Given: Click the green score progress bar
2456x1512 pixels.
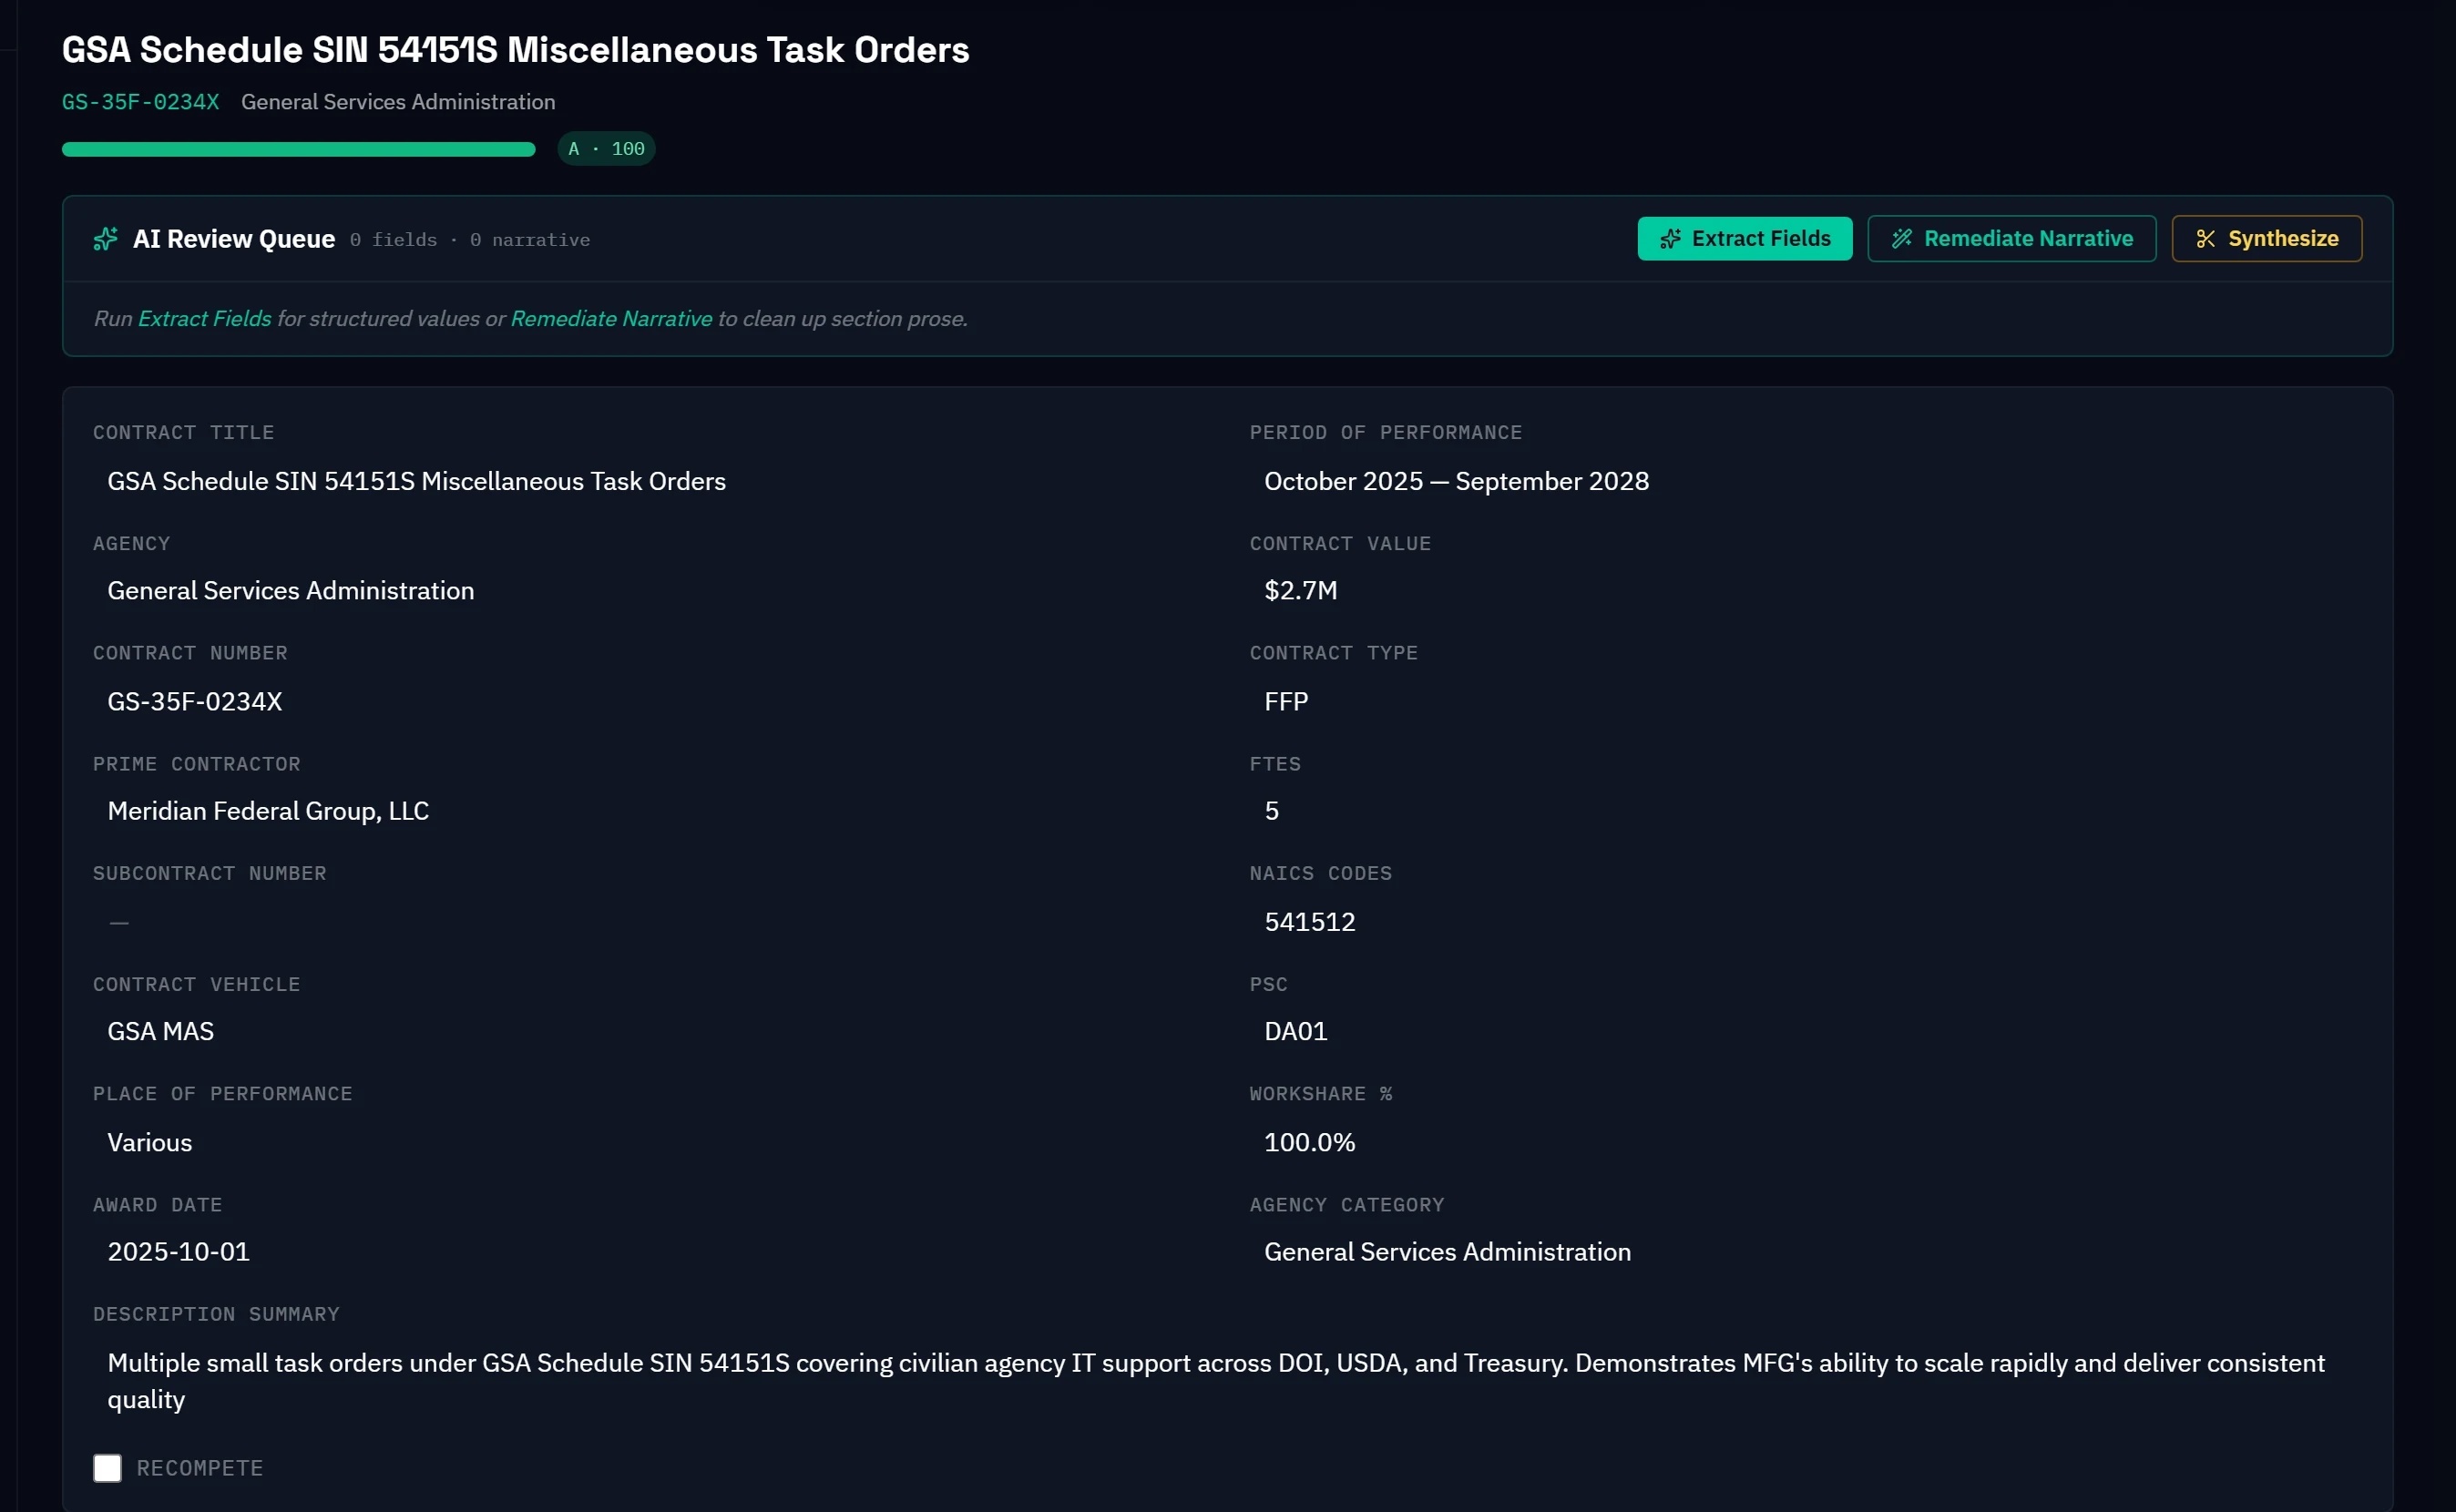Looking at the screenshot, I should click(x=298, y=149).
